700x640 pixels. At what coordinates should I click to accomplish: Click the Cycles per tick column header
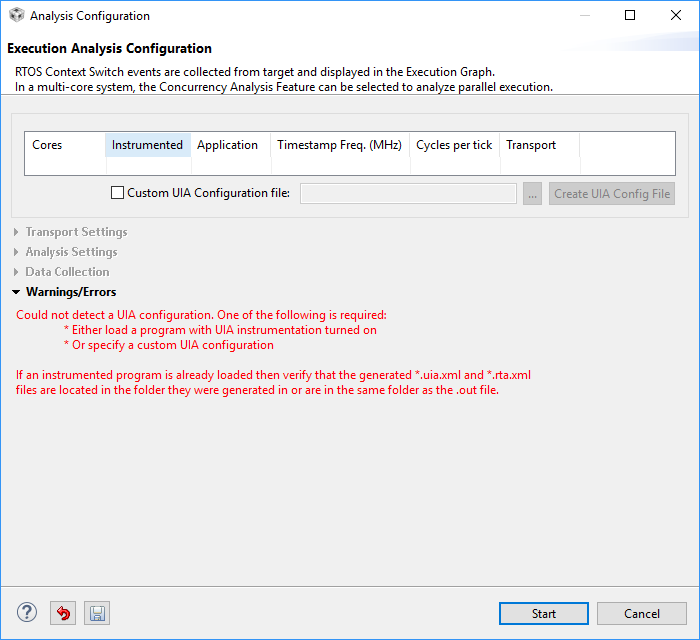454,145
